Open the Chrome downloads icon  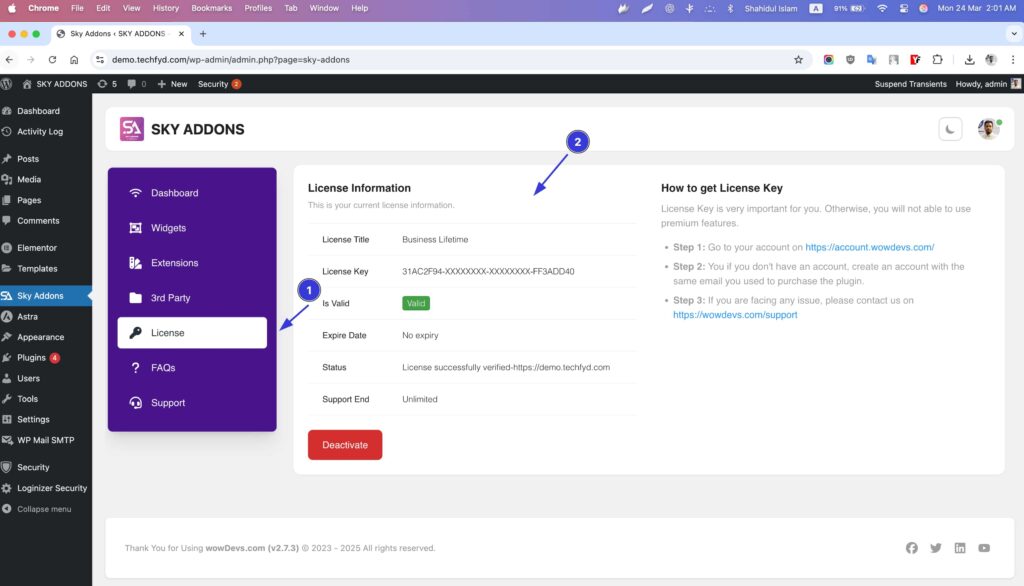point(969,59)
